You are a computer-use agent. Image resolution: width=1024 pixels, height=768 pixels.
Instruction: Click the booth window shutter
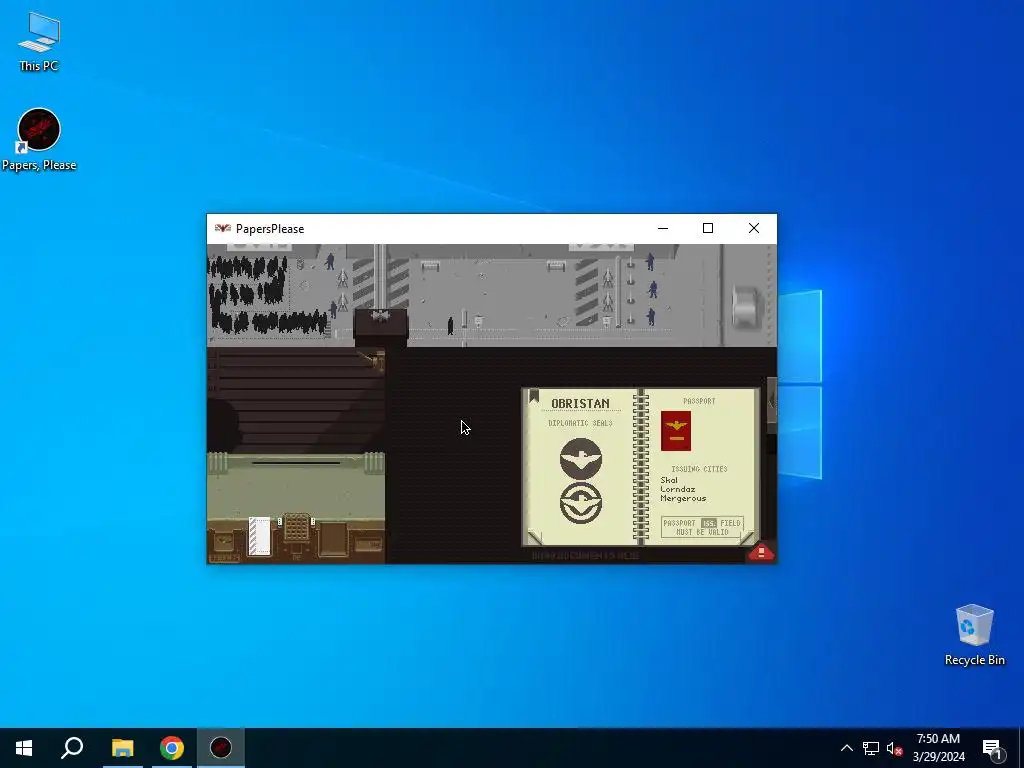click(x=296, y=400)
